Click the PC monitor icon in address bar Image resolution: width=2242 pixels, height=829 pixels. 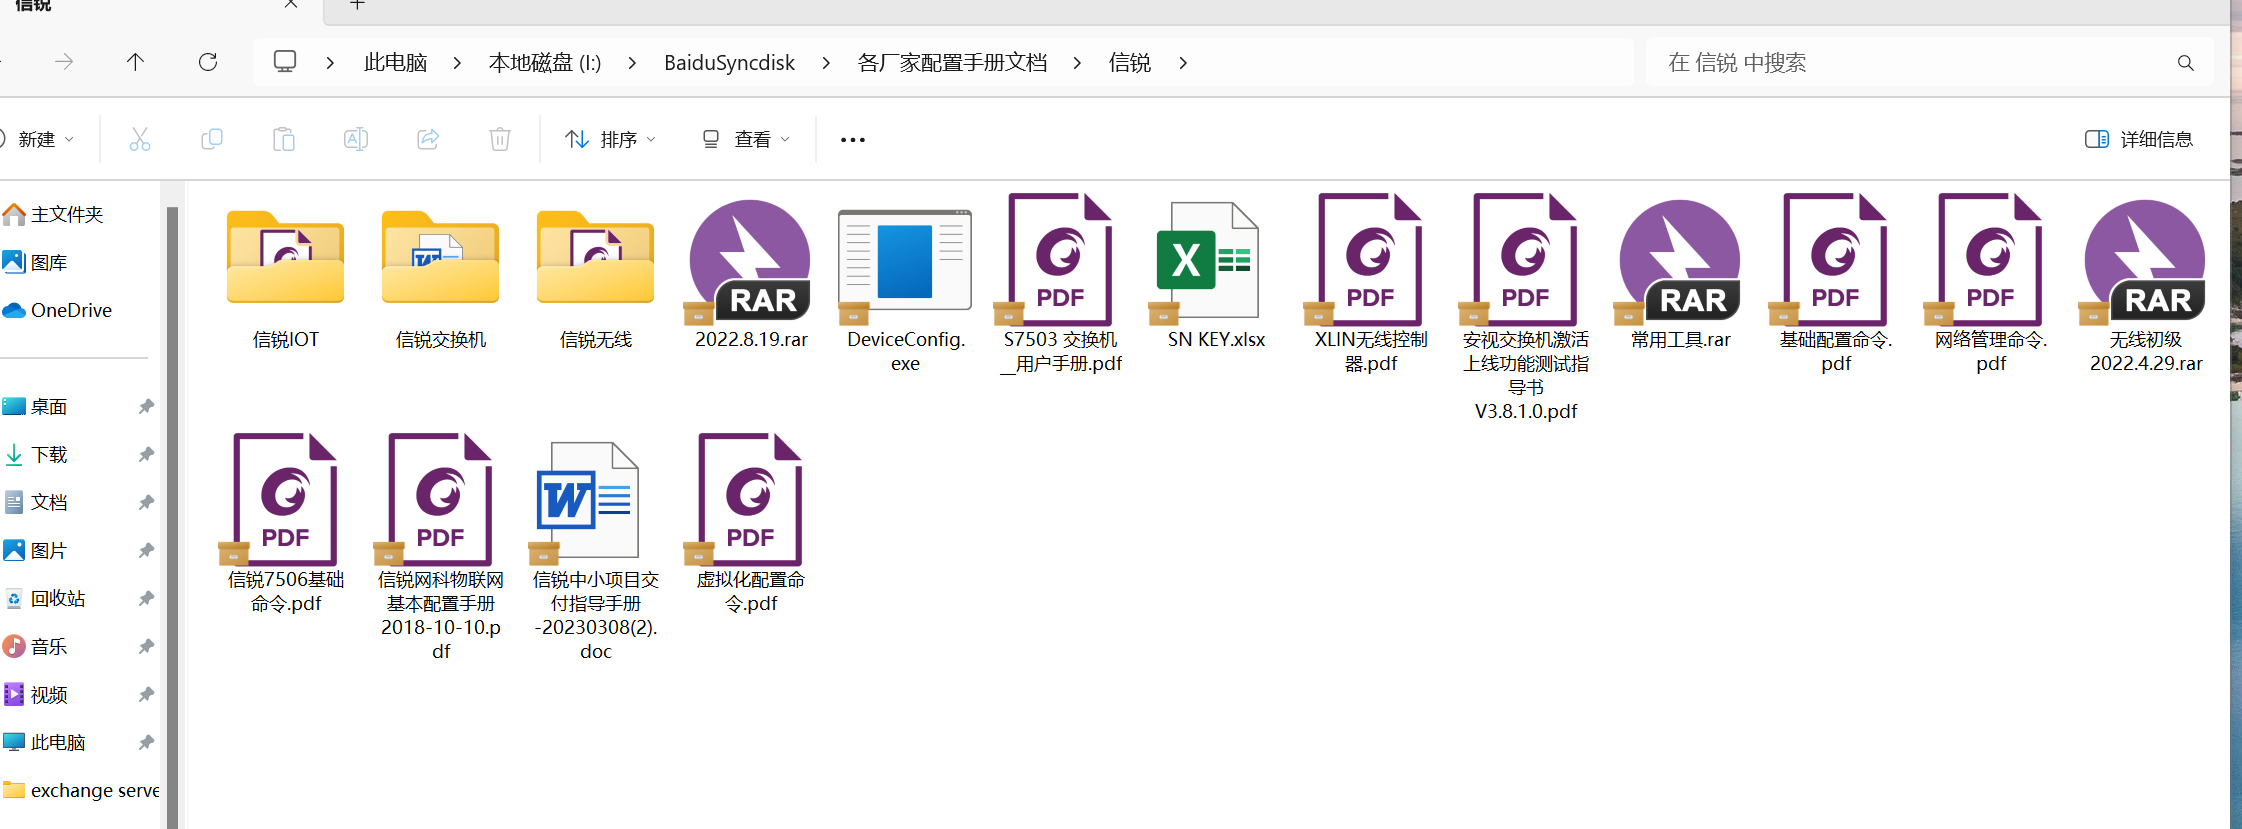[285, 62]
